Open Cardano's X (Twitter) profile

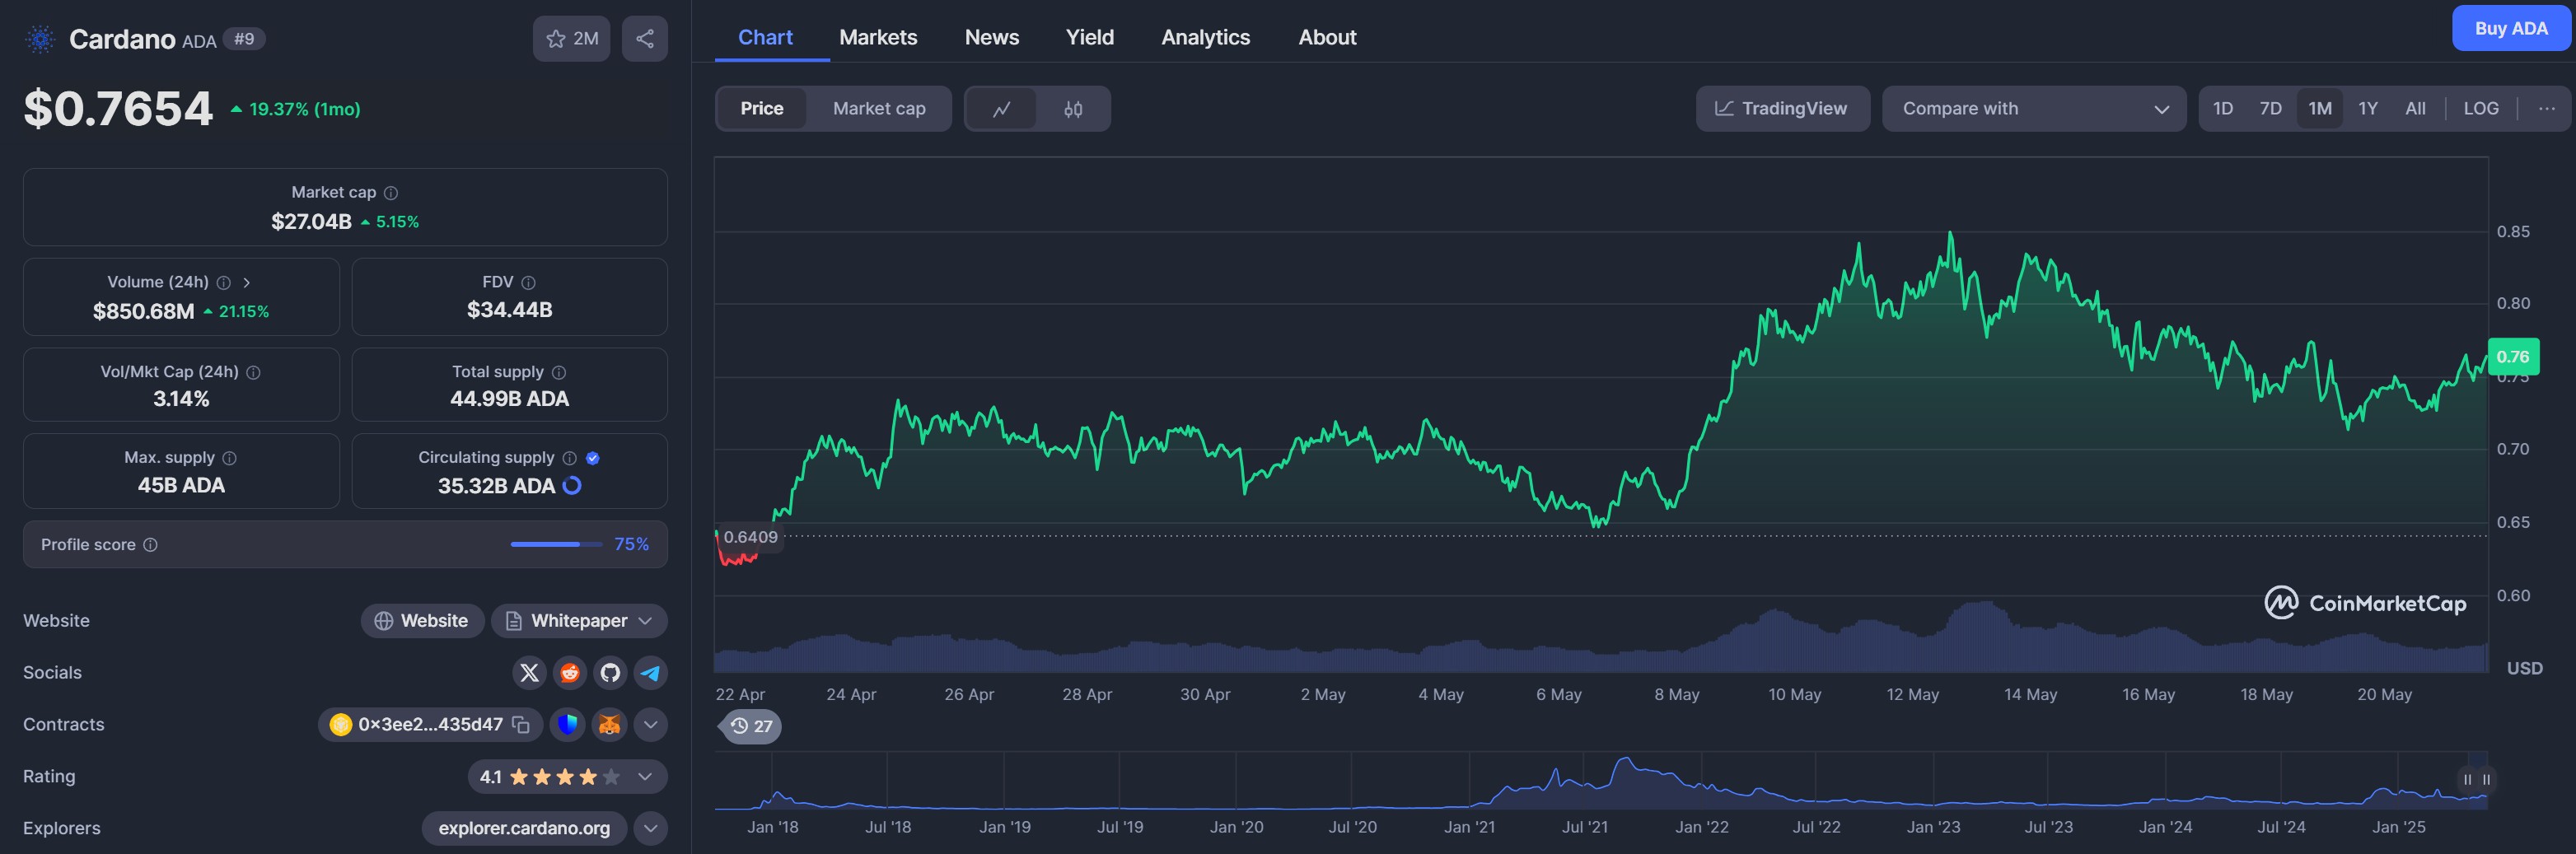529,673
